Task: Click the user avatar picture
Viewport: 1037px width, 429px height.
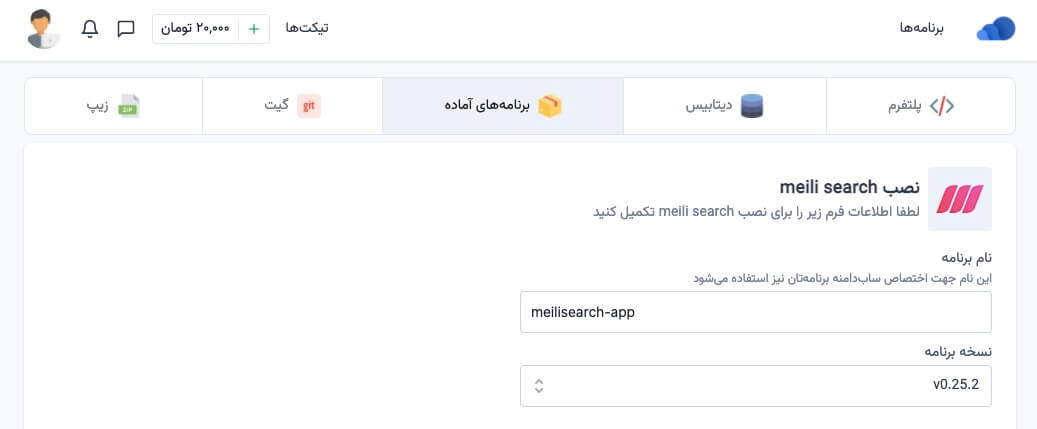Action: tap(42, 28)
